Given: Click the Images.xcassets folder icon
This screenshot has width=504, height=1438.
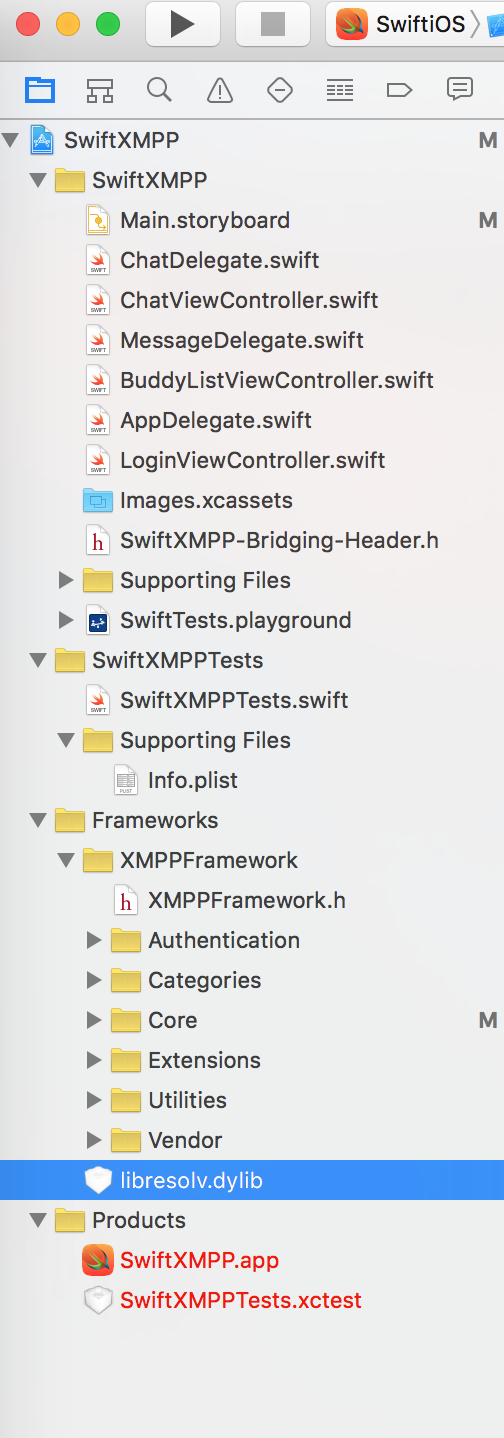Looking at the screenshot, I should (x=98, y=500).
